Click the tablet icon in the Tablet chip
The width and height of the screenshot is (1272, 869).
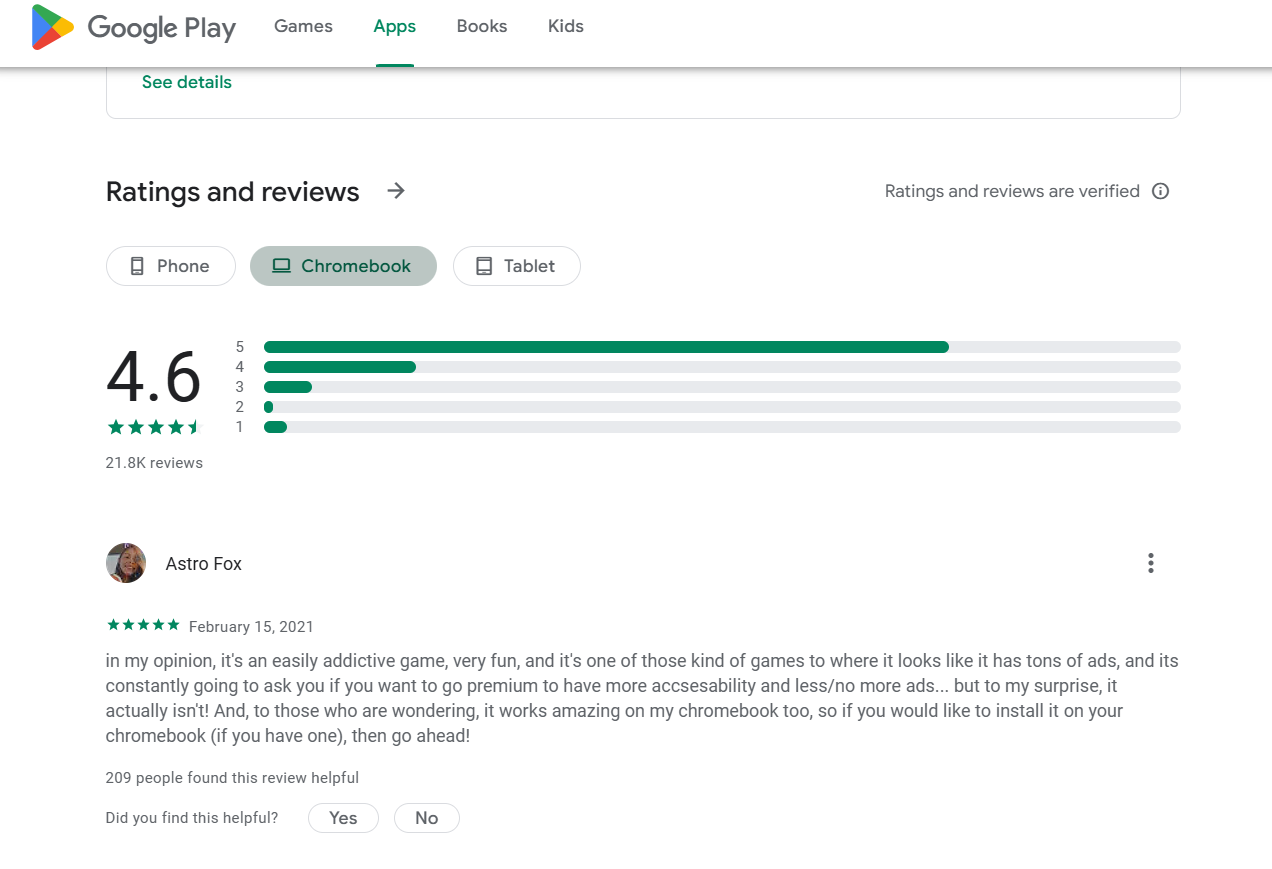tap(484, 266)
